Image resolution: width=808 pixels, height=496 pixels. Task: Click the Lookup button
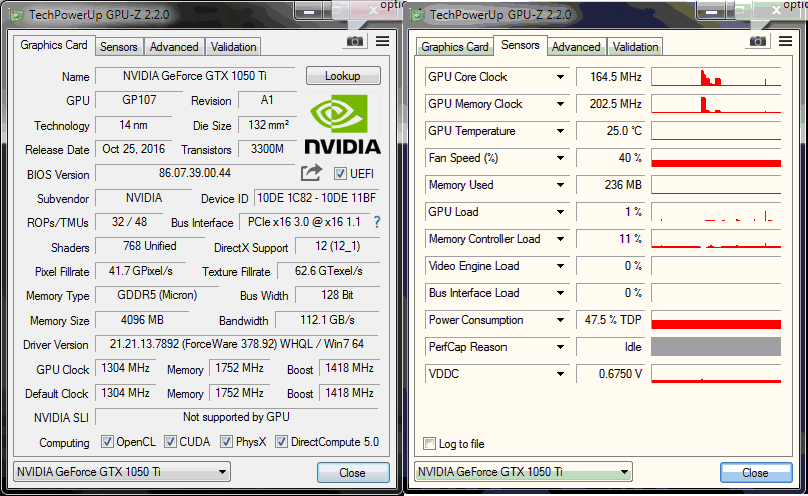click(343, 76)
